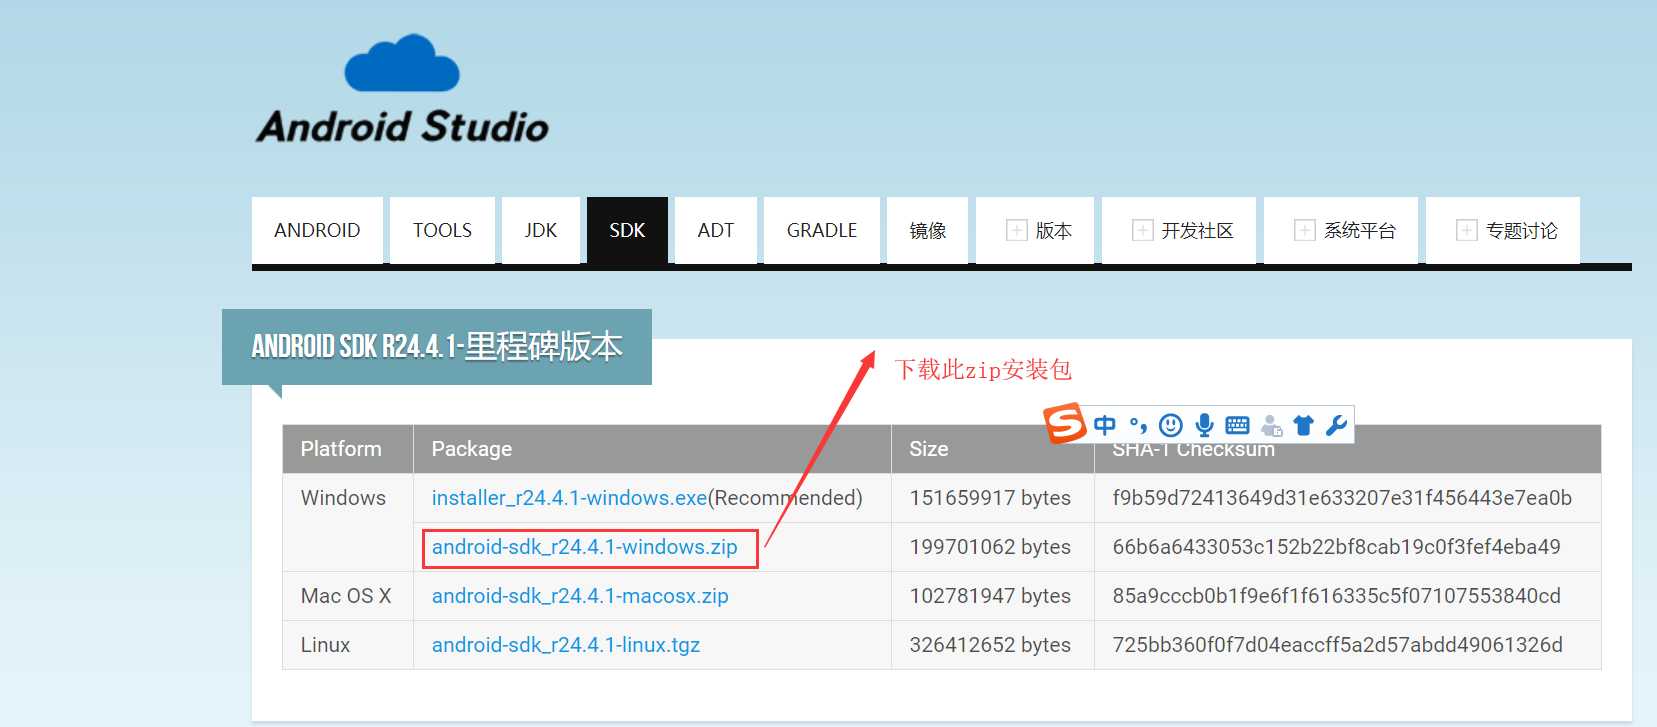1657x727 pixels.
Task: Open the emoji panel in the IME bar
Action: pyautogui.click(x=1171, y=425)
